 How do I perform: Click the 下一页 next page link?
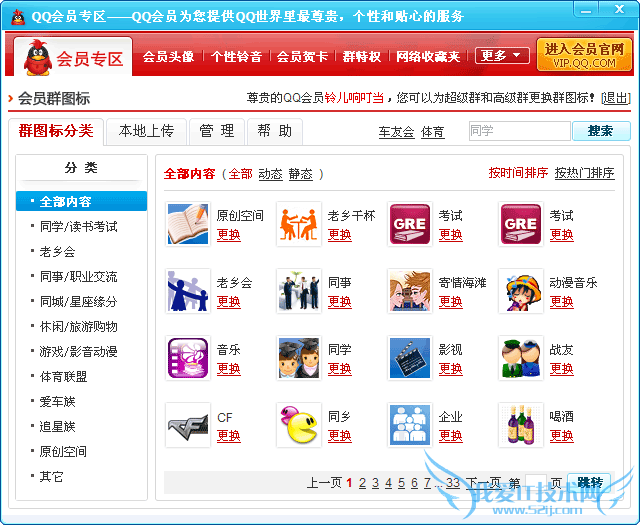[x=484, y=483]
